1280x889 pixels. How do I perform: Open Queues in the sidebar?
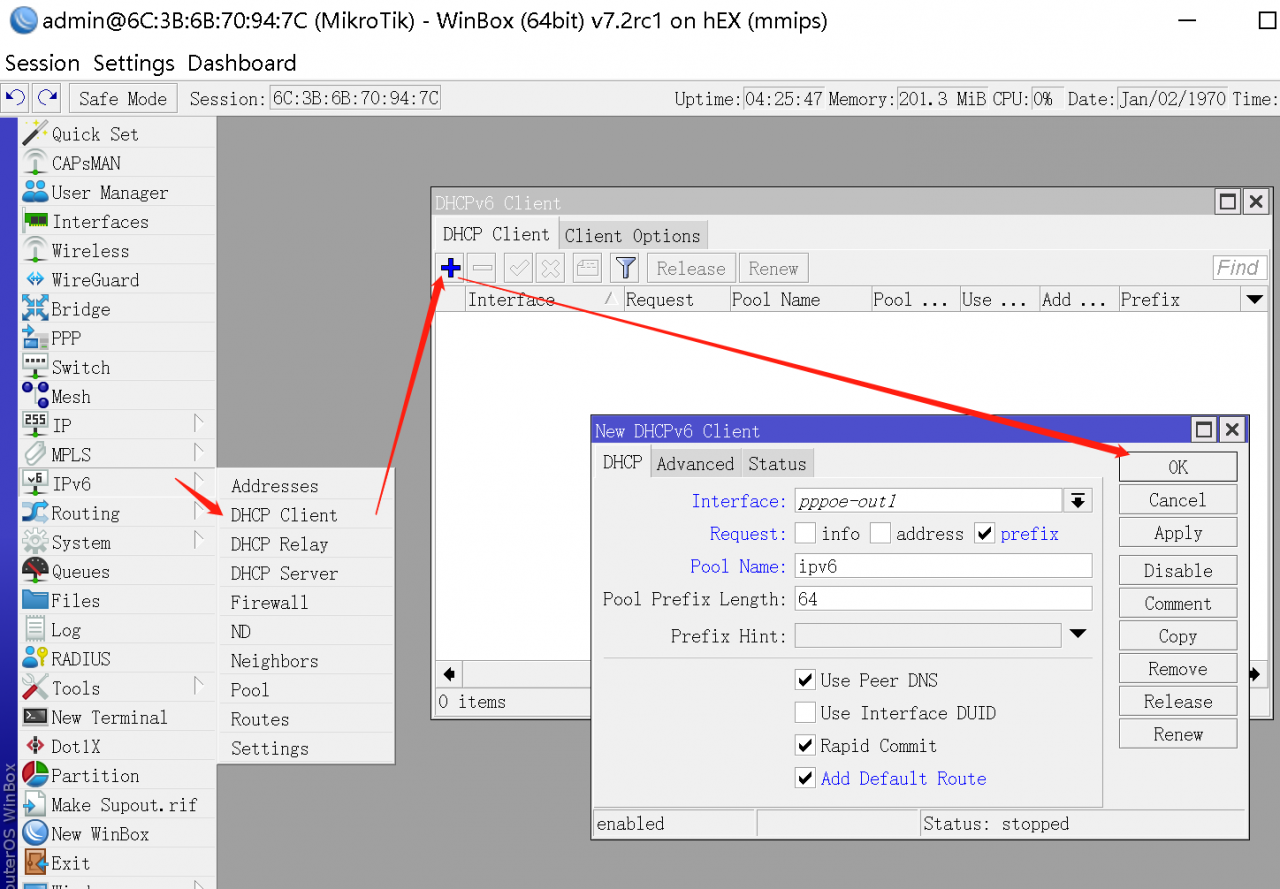(x=80, y=572)
